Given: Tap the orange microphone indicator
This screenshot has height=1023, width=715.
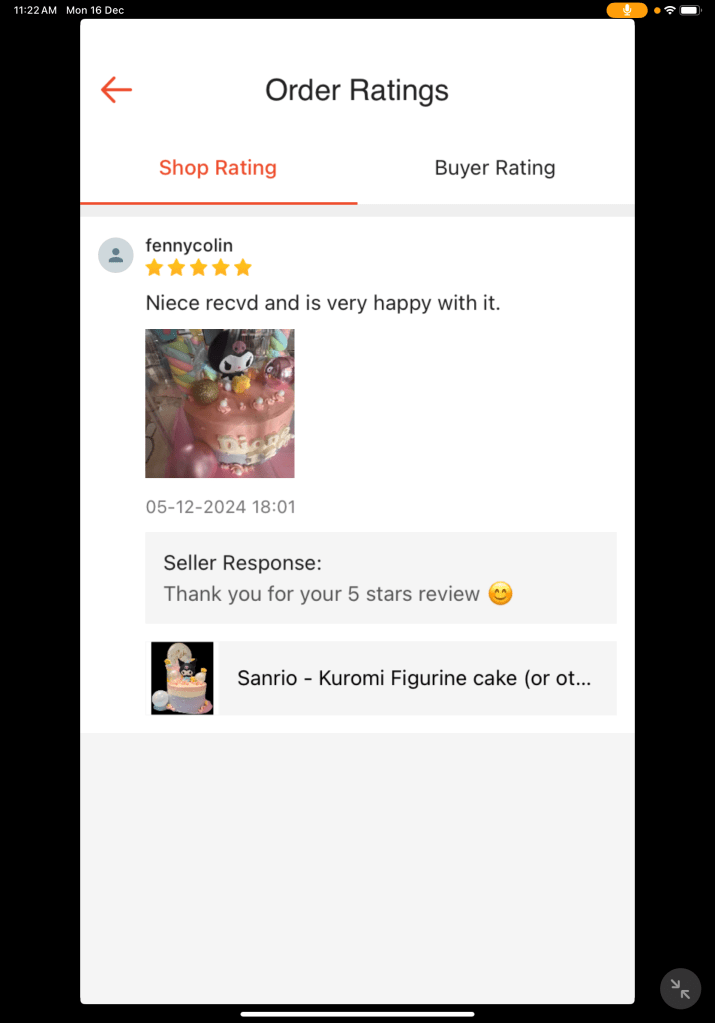Looking at the screenshot, I should [x=626, y=10].
